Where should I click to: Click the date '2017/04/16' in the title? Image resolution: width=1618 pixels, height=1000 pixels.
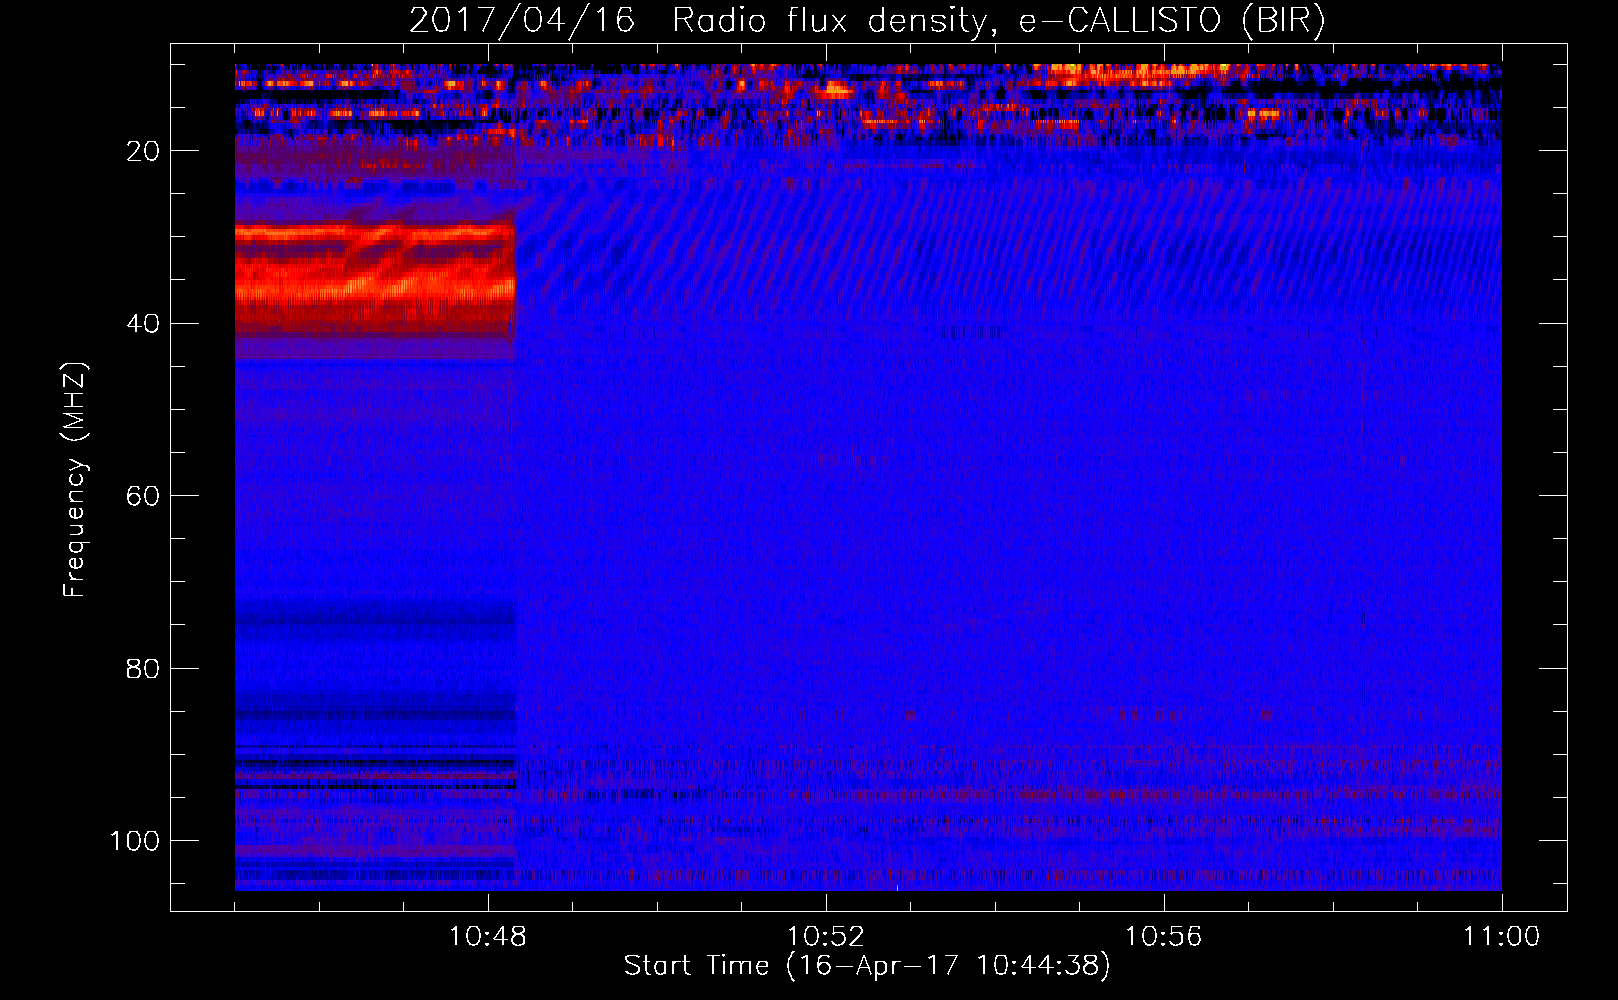click(522, 20)
